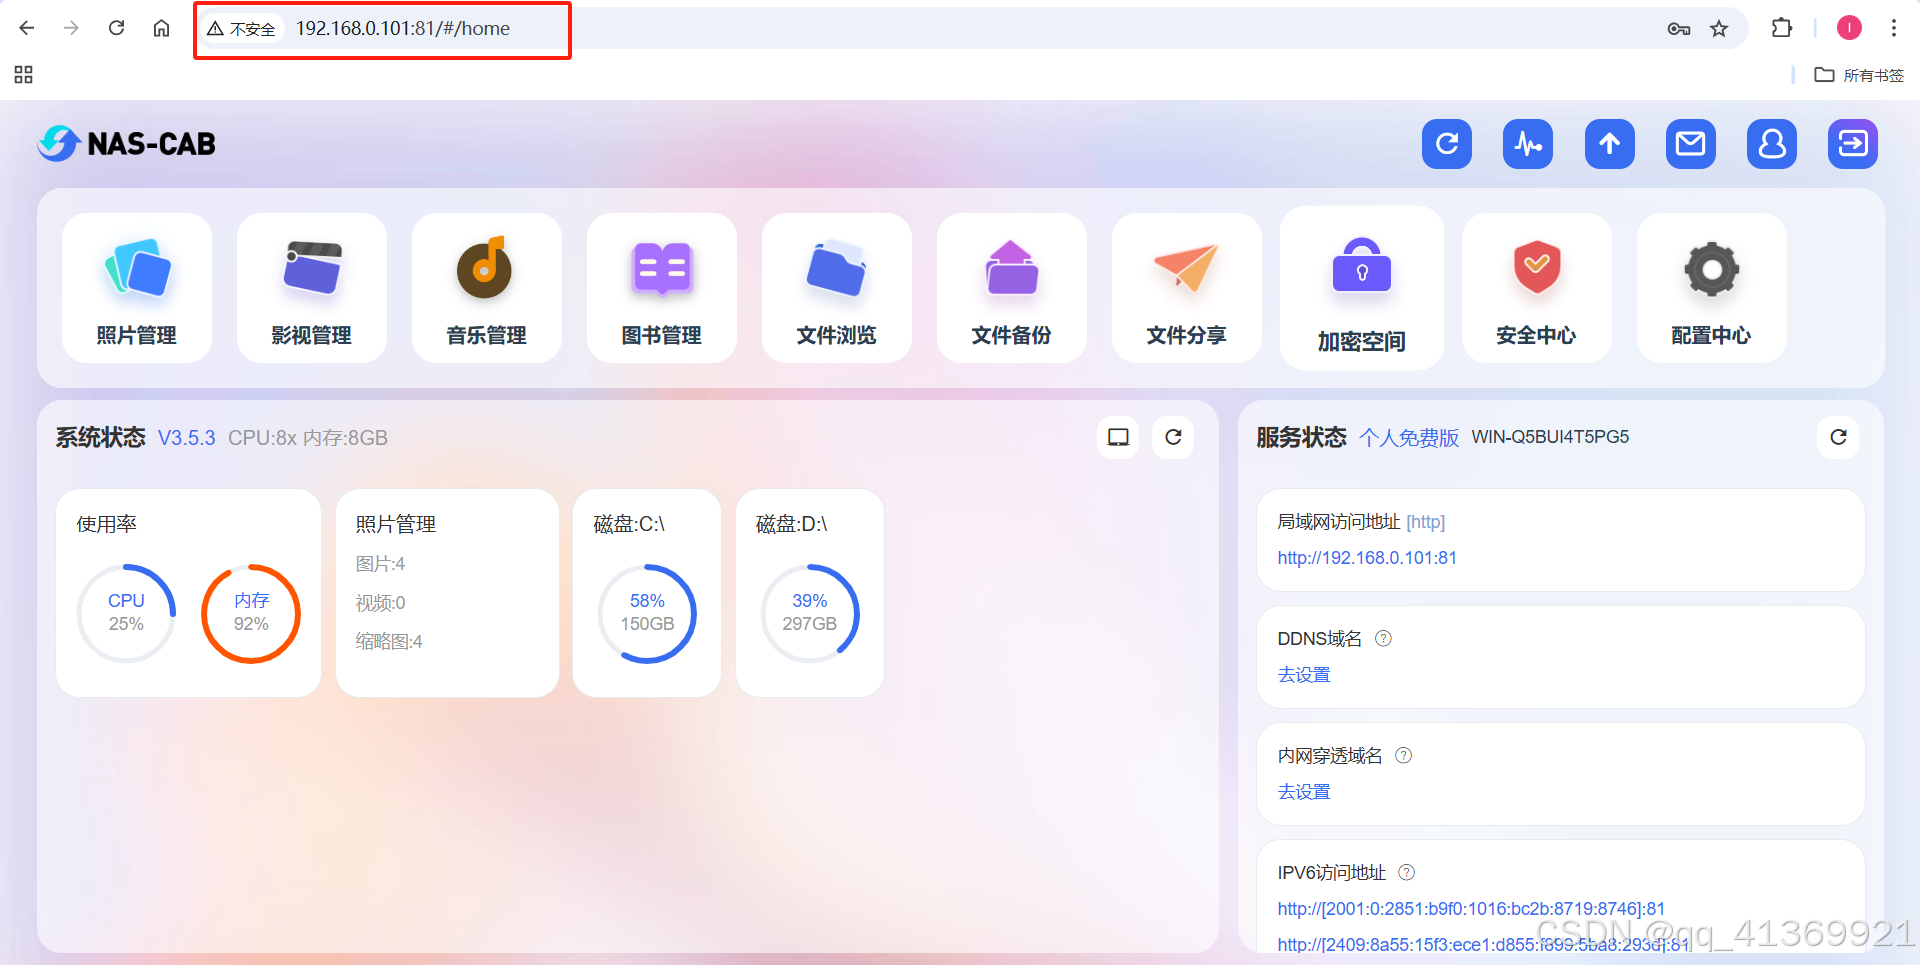Viewport: 1920px width, 965px height.
Task: Open the 图书管理 book management app
Action: click(x=662, y=288)
